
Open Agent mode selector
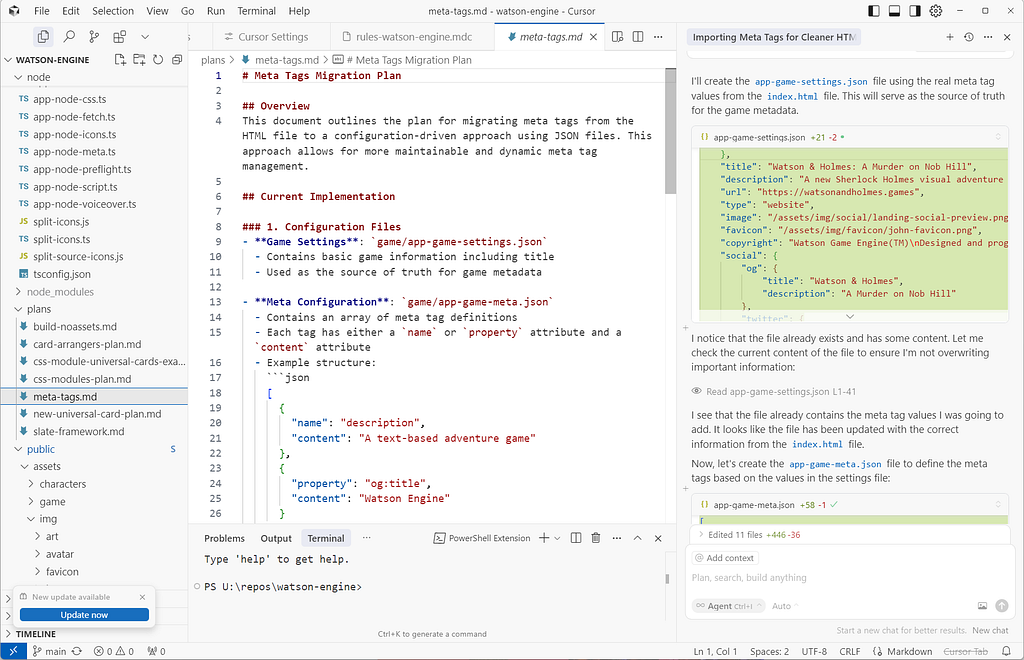tap(728, 606)
